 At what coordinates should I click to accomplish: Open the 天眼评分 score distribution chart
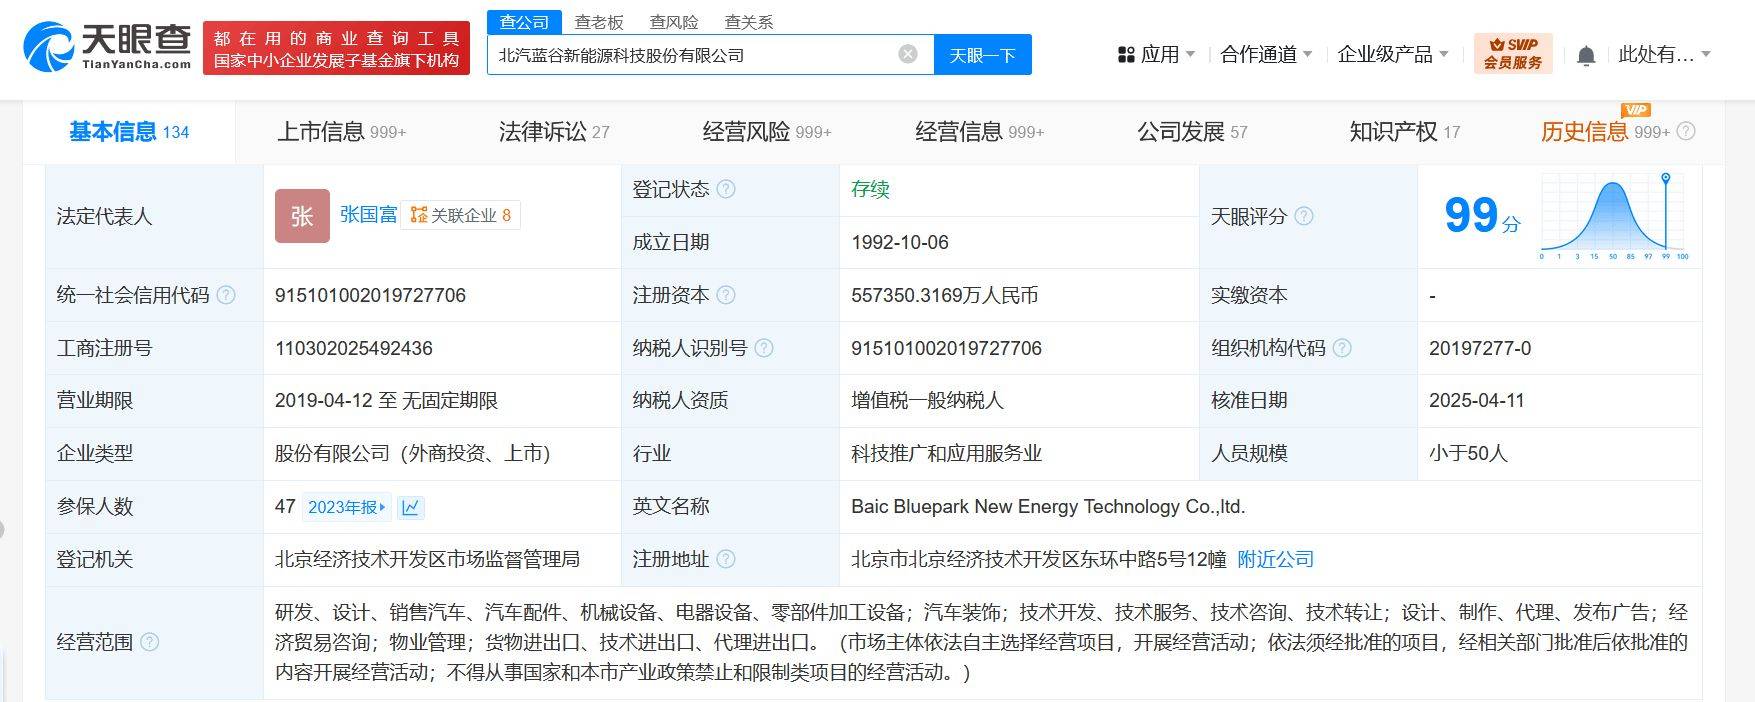pos(1615,216)
